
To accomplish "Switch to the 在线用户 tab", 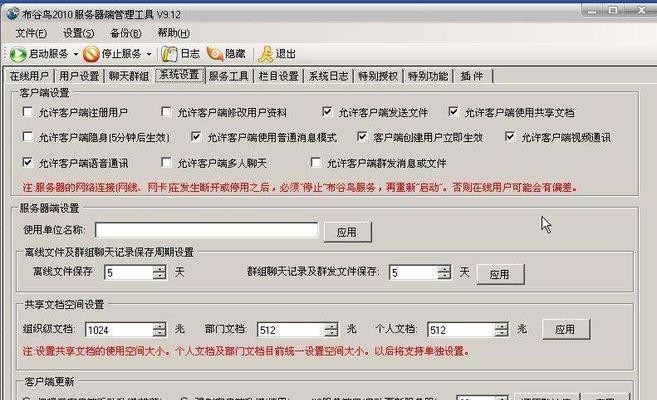I will tap(28, 76).
